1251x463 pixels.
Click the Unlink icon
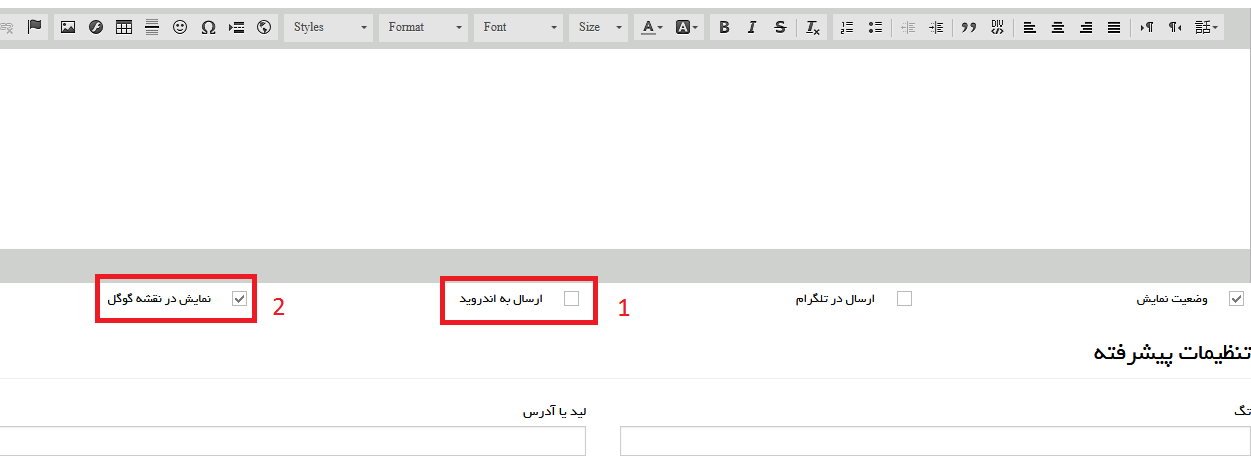pyautogui.click(x=8, y=27)
